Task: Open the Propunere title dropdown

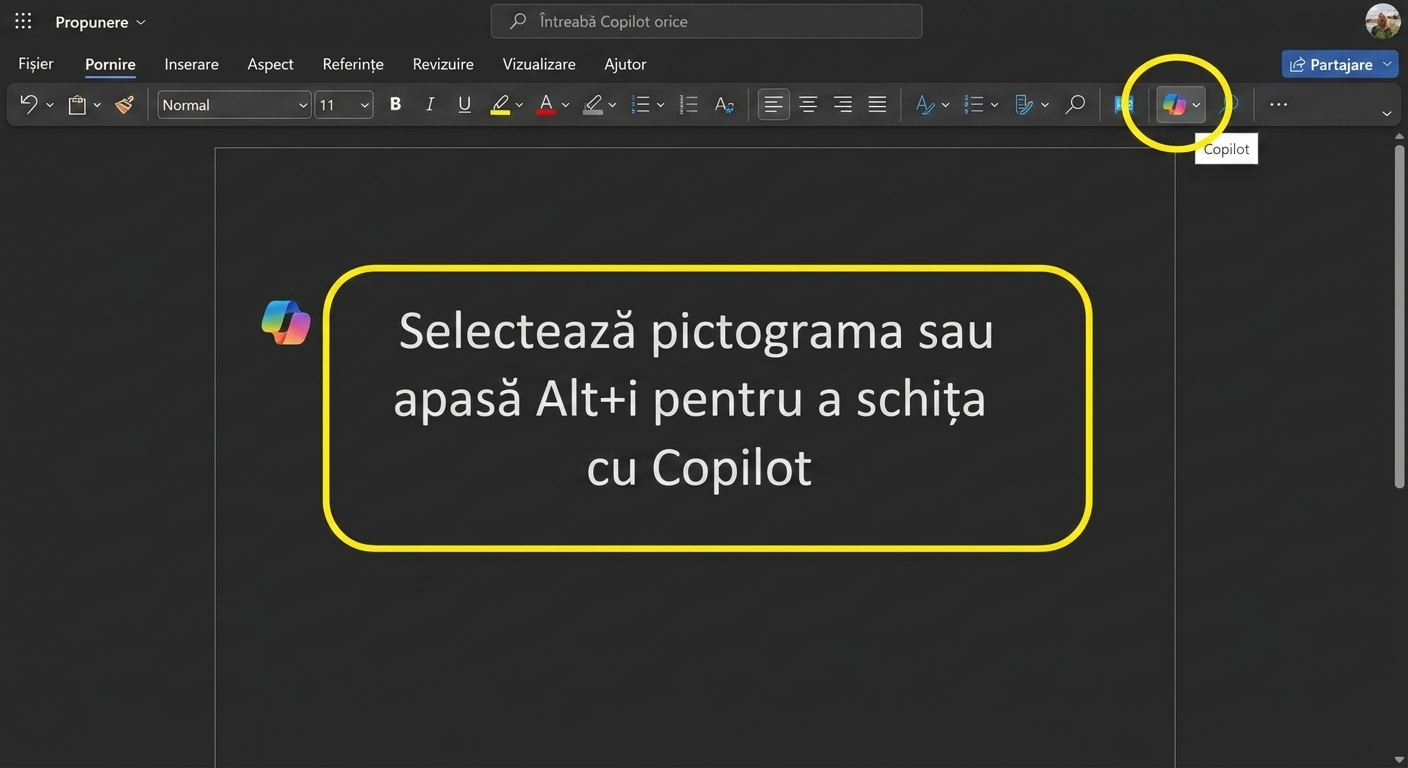Action: point(140,22)
